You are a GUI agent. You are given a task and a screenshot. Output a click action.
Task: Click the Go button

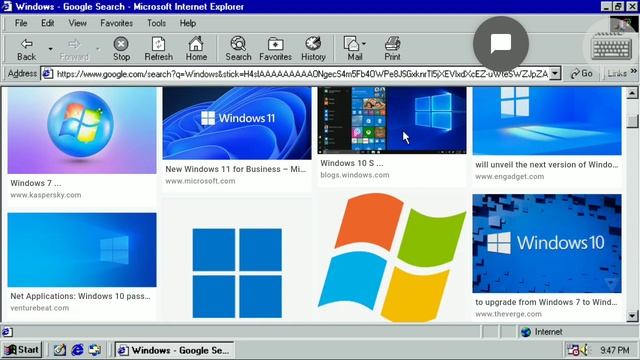[582, 73]
